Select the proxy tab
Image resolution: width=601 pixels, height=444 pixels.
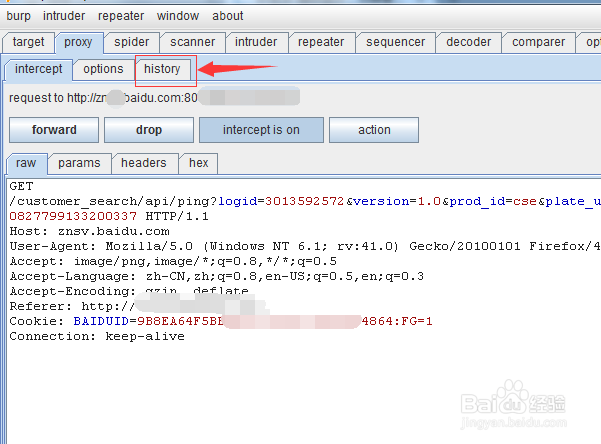point(78,42)
